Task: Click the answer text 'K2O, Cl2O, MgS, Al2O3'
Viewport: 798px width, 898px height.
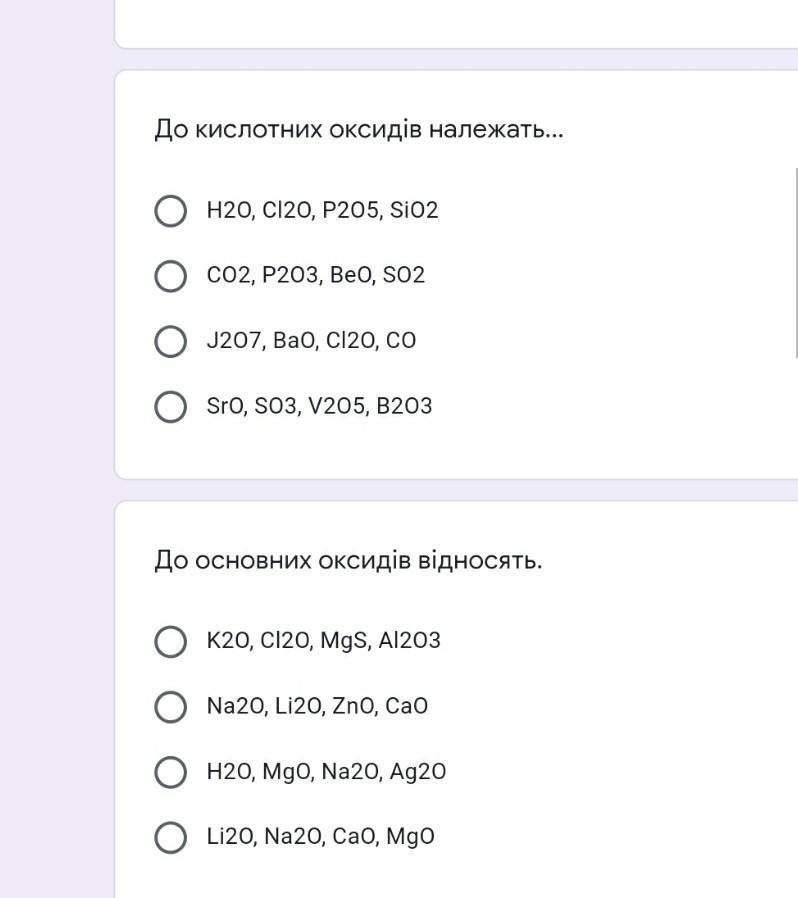Action: (x=323, y=641)
